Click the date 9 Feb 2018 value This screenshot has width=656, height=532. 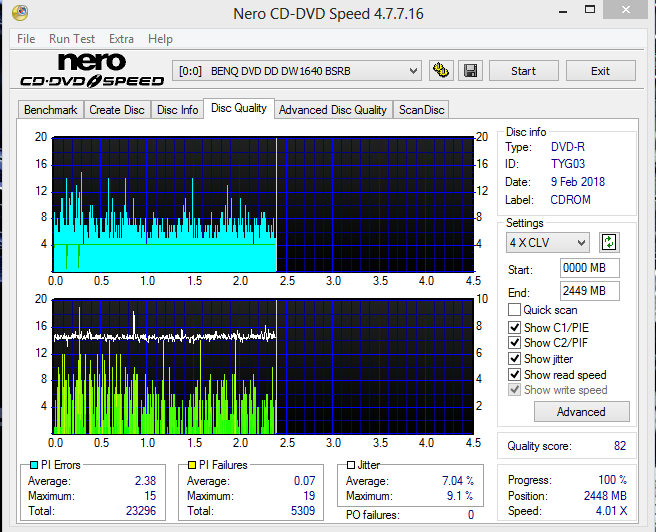[578, 182]
